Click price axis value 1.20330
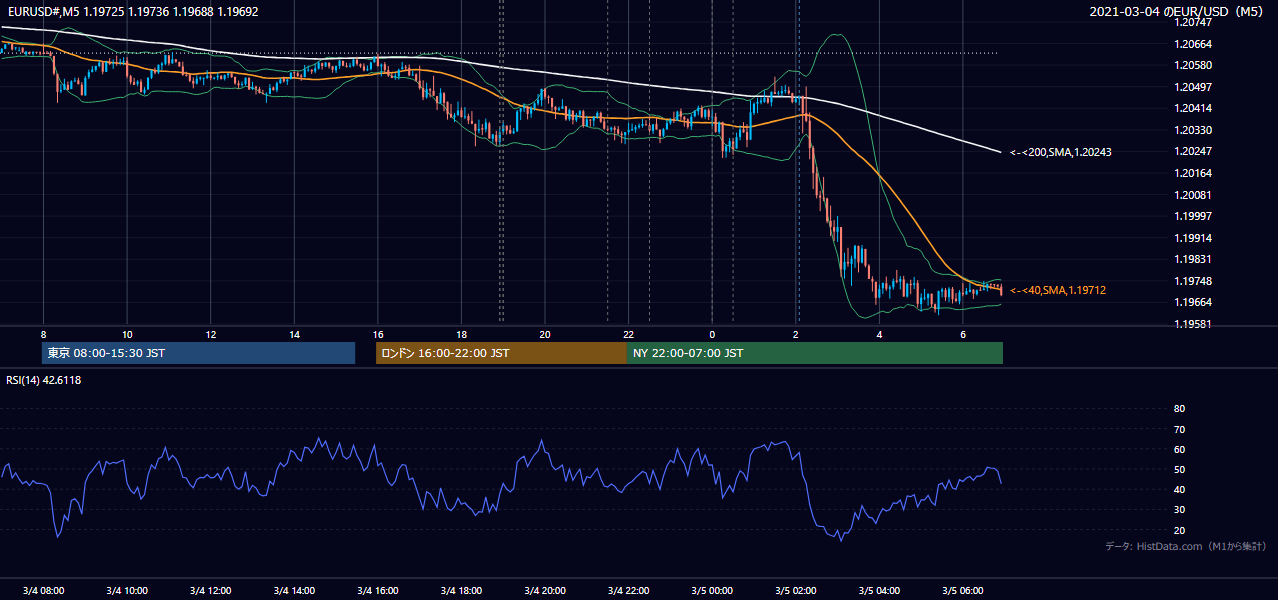 point(1192,130)
